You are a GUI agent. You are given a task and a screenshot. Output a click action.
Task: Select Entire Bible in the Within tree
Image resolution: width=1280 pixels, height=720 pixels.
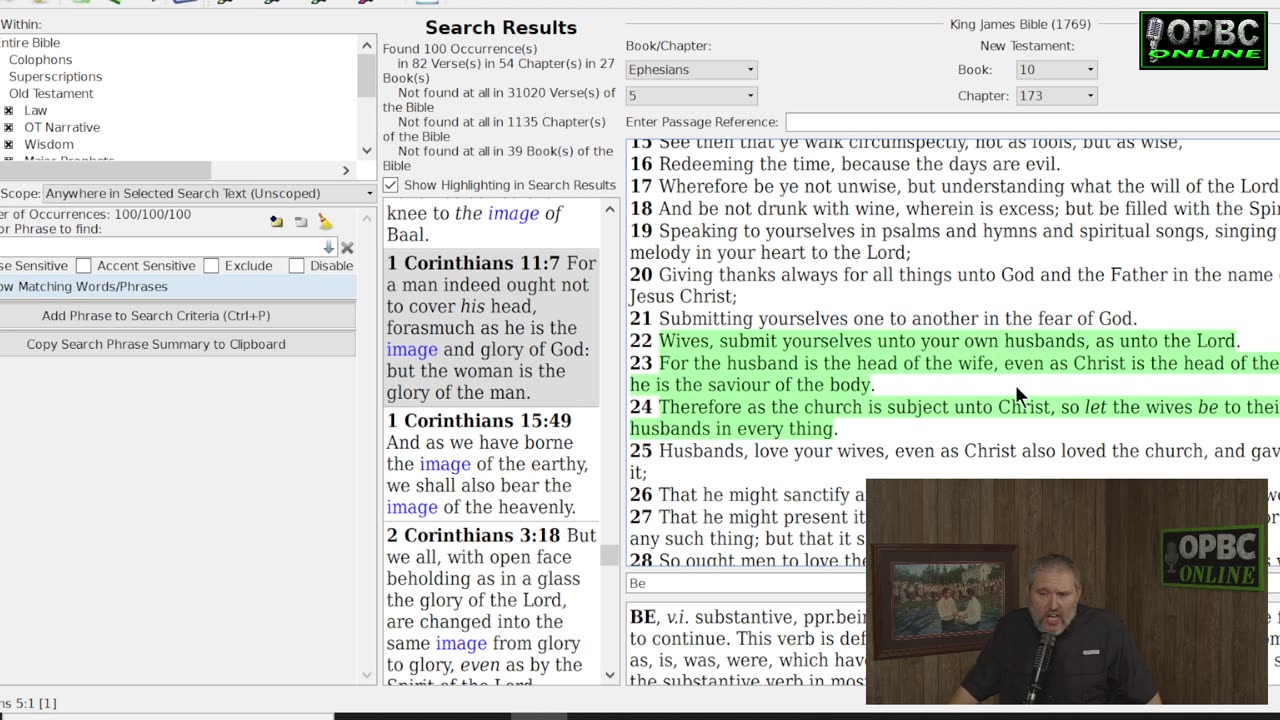pos(30,43)
